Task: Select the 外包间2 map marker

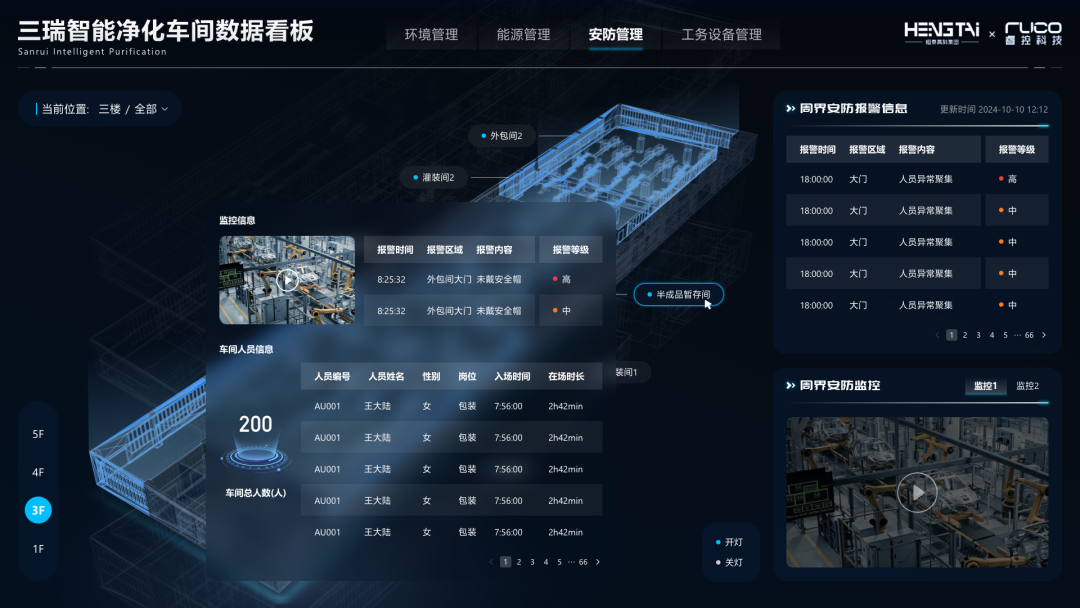Action: click(507, 136)
